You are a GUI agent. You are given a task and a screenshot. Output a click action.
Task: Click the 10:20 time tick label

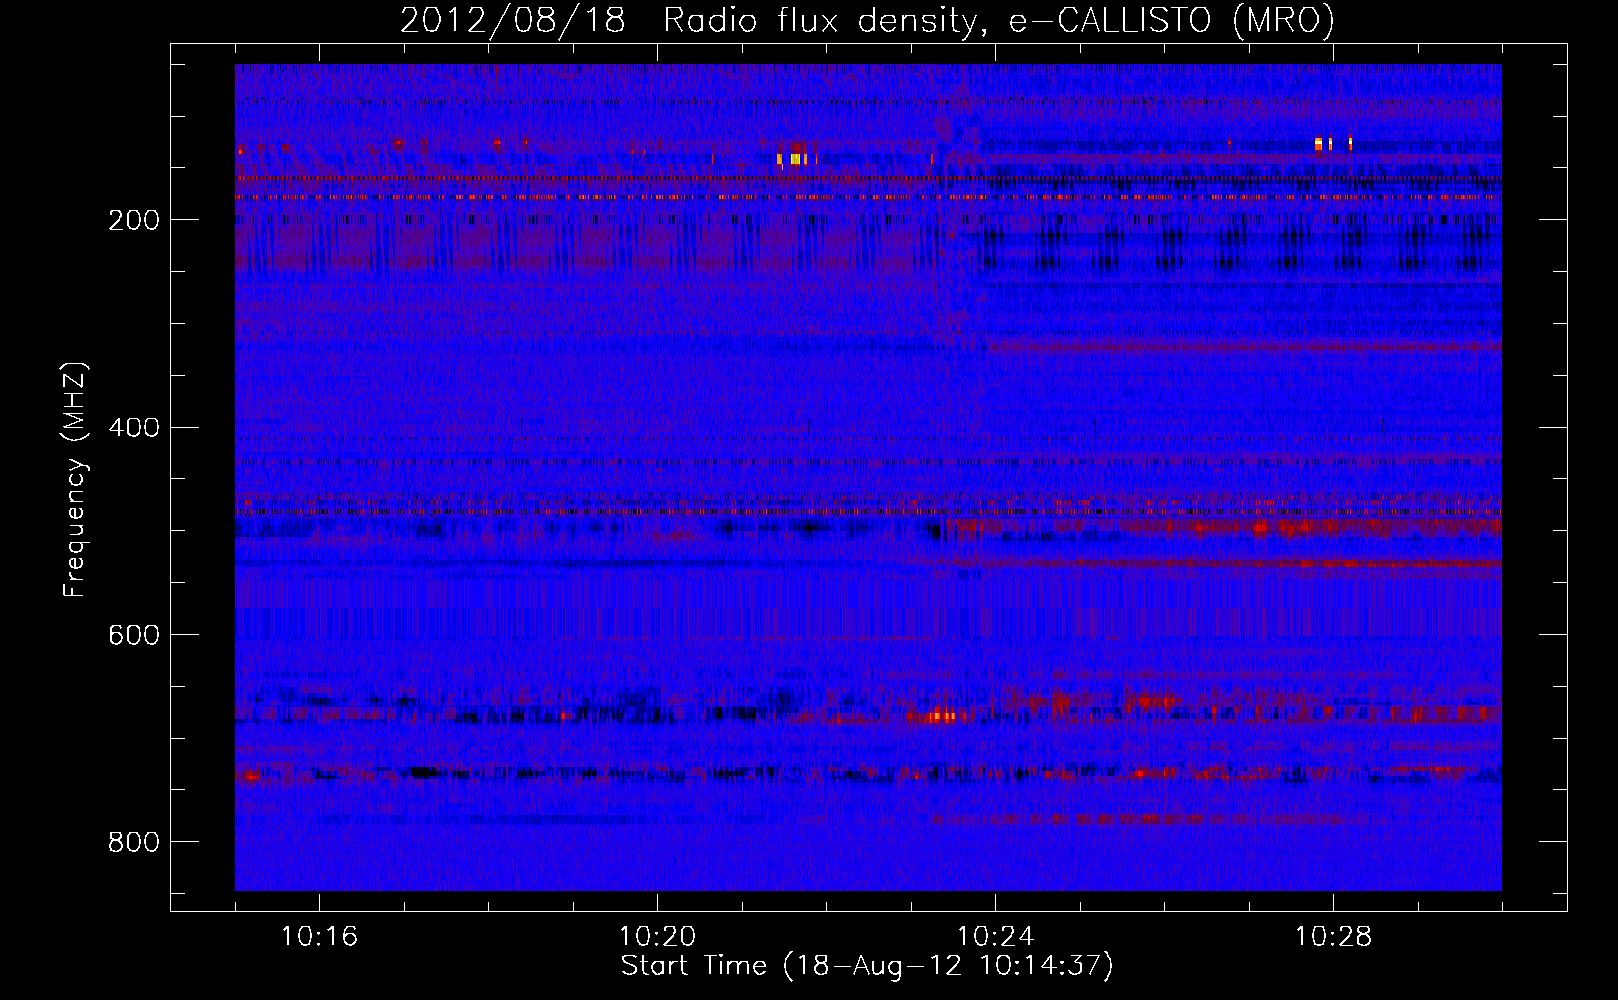tap(657, 936)
